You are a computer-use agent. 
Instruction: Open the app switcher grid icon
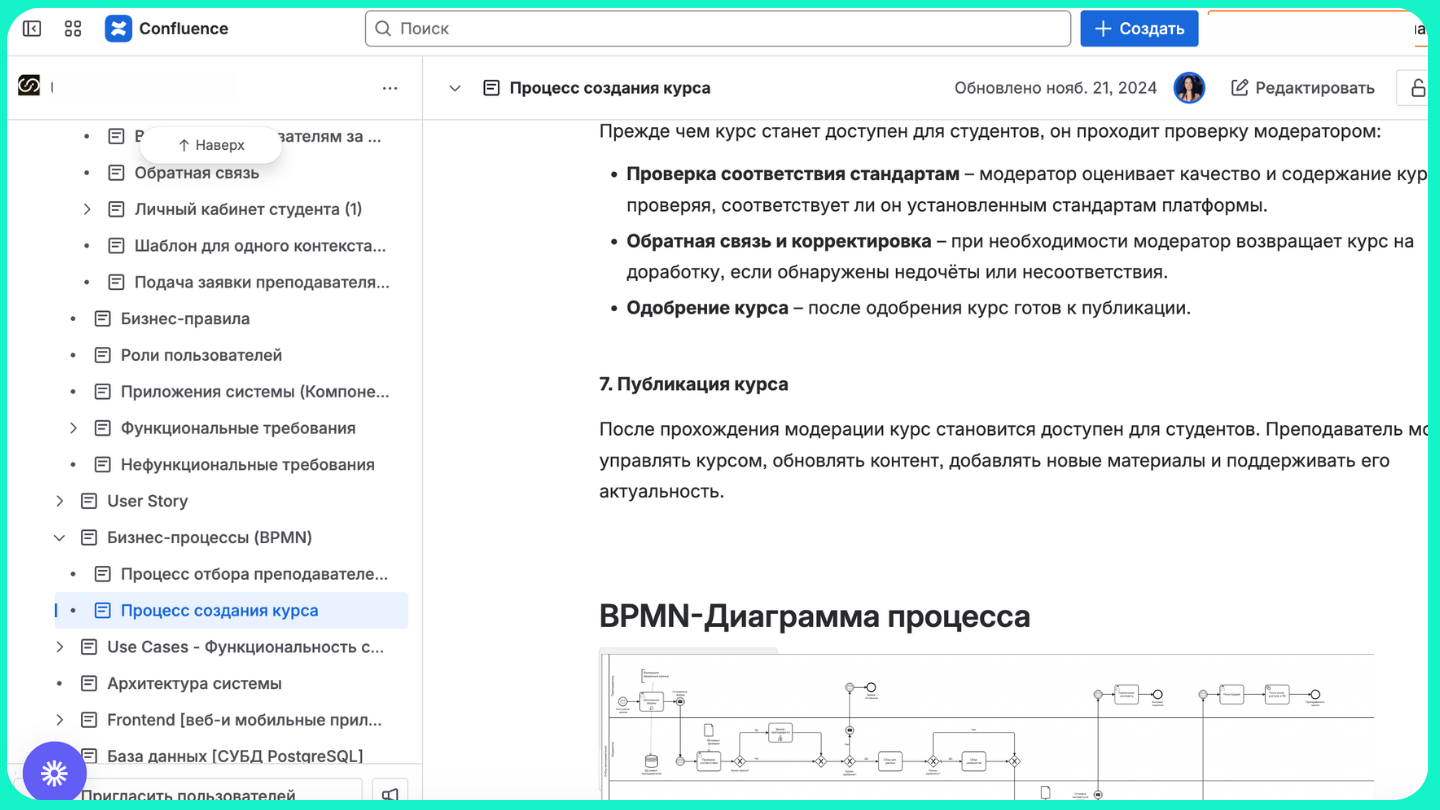tap(73, 29)
